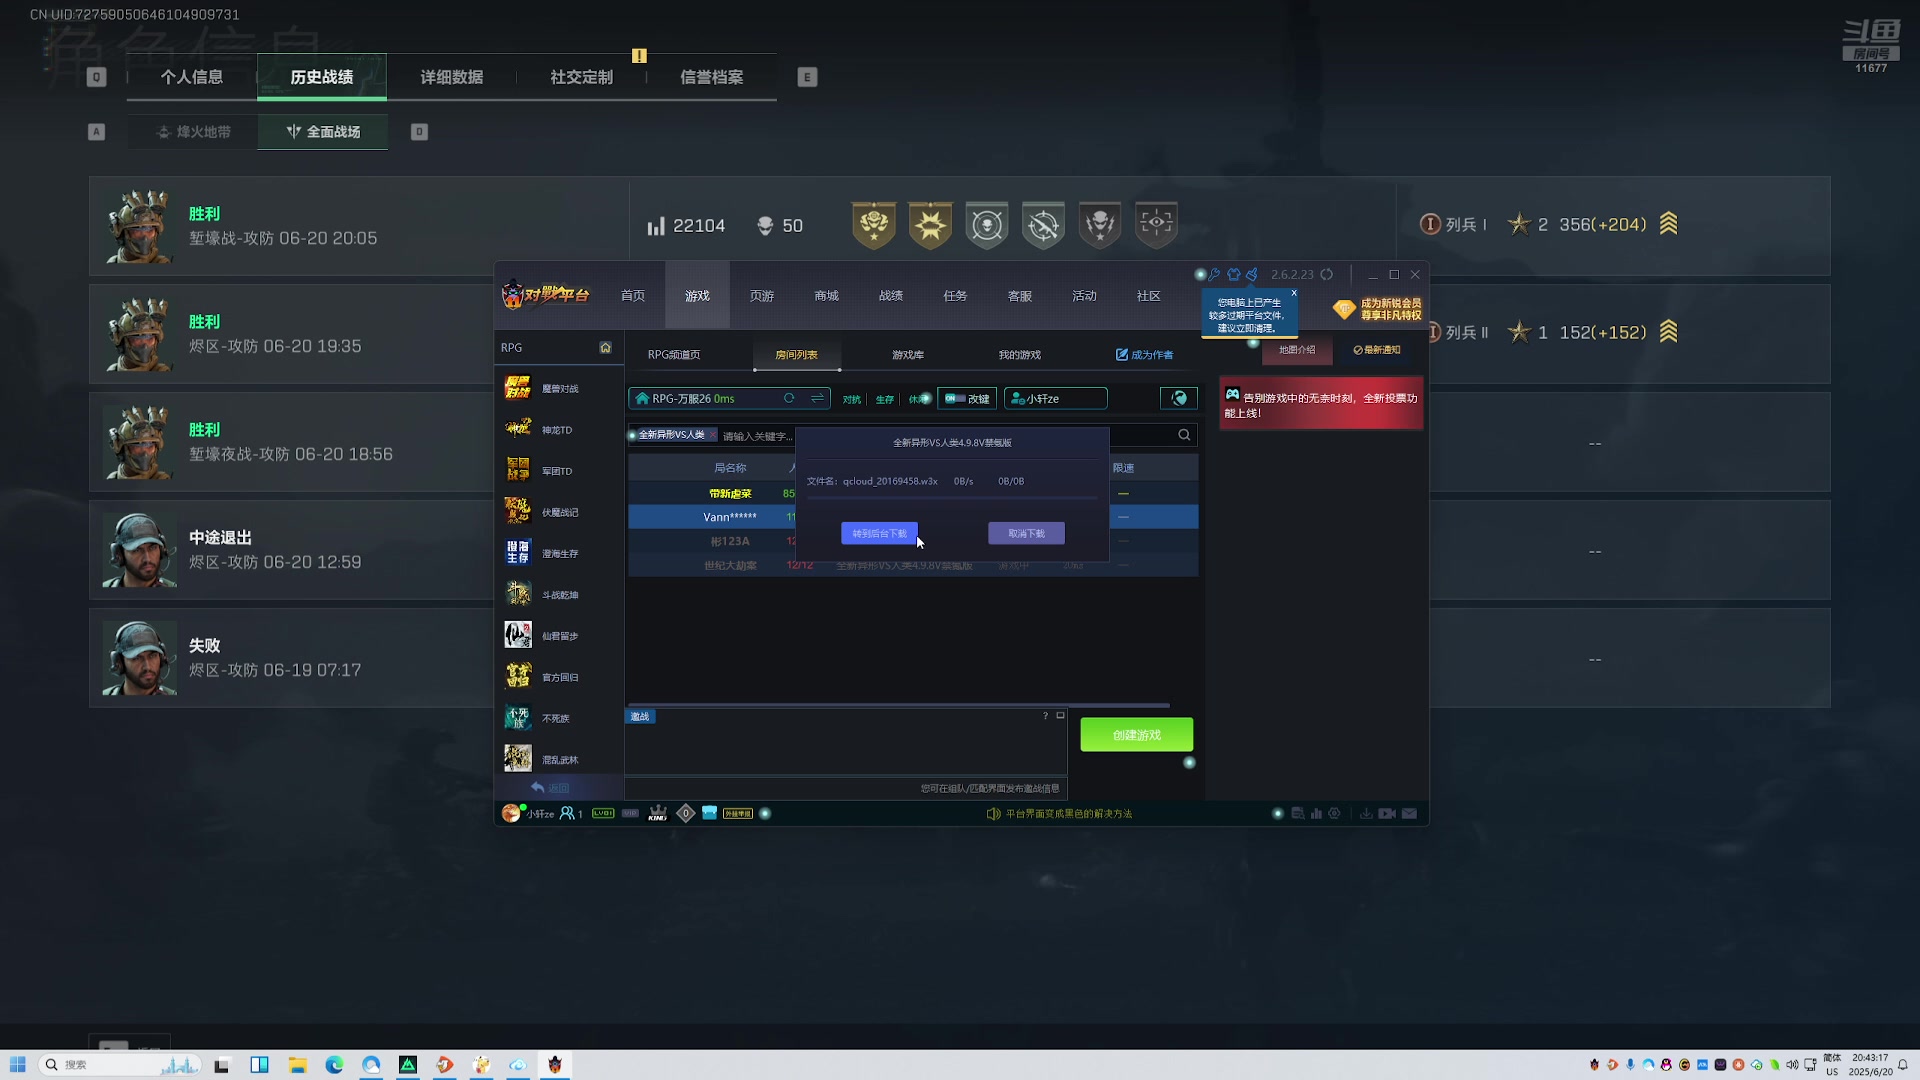Click the switch server arrows icon
The width and height of the screenshot is (1920, 1080).
pos(817,398)
